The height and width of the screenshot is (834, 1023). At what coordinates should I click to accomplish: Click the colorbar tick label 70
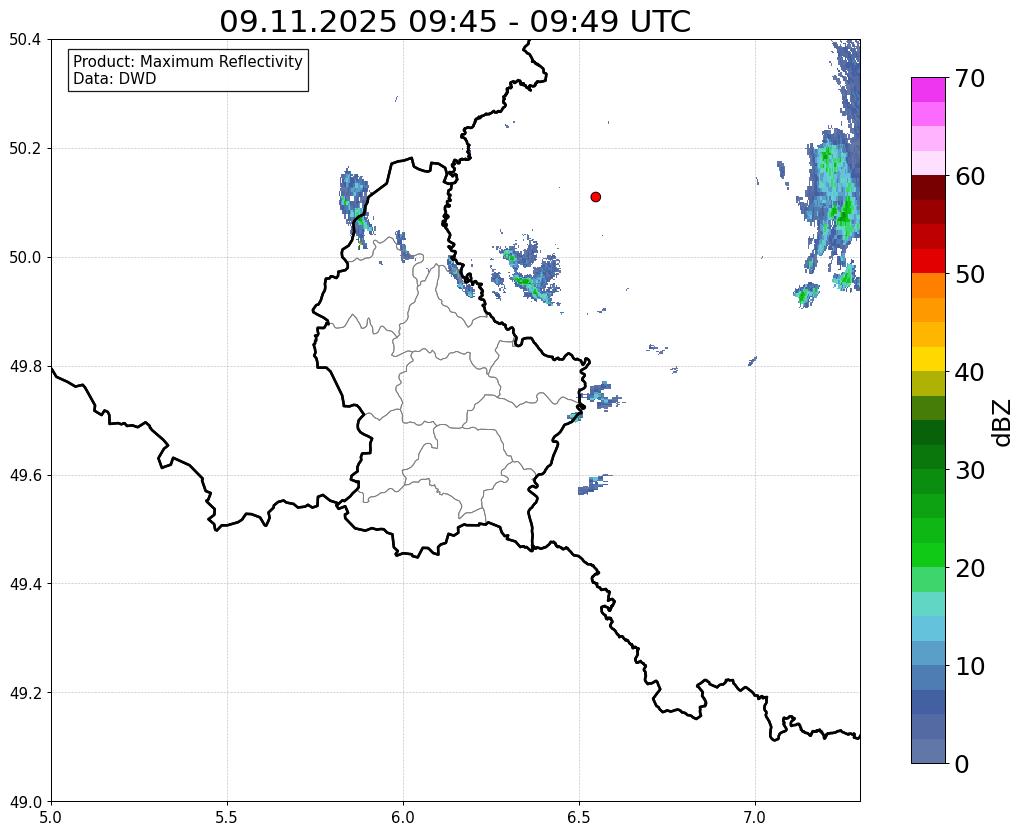pyautogui.click(x=970, y=78)
